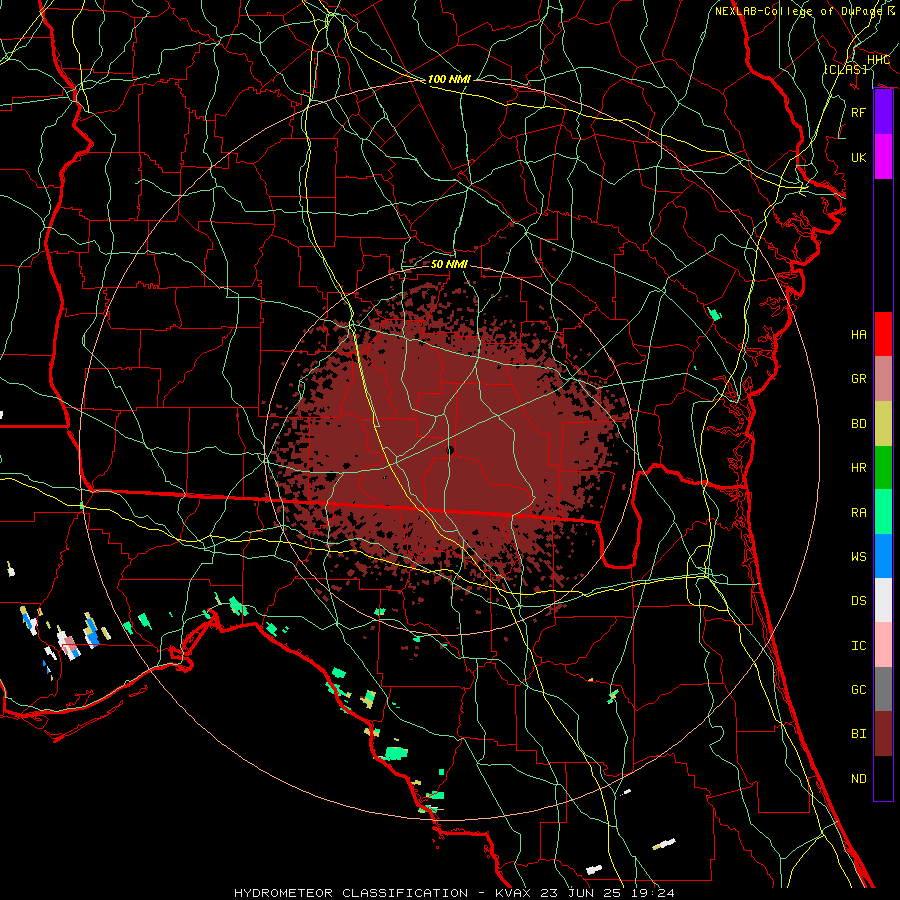Click the 'BD' legend label

tap(858, 424)
